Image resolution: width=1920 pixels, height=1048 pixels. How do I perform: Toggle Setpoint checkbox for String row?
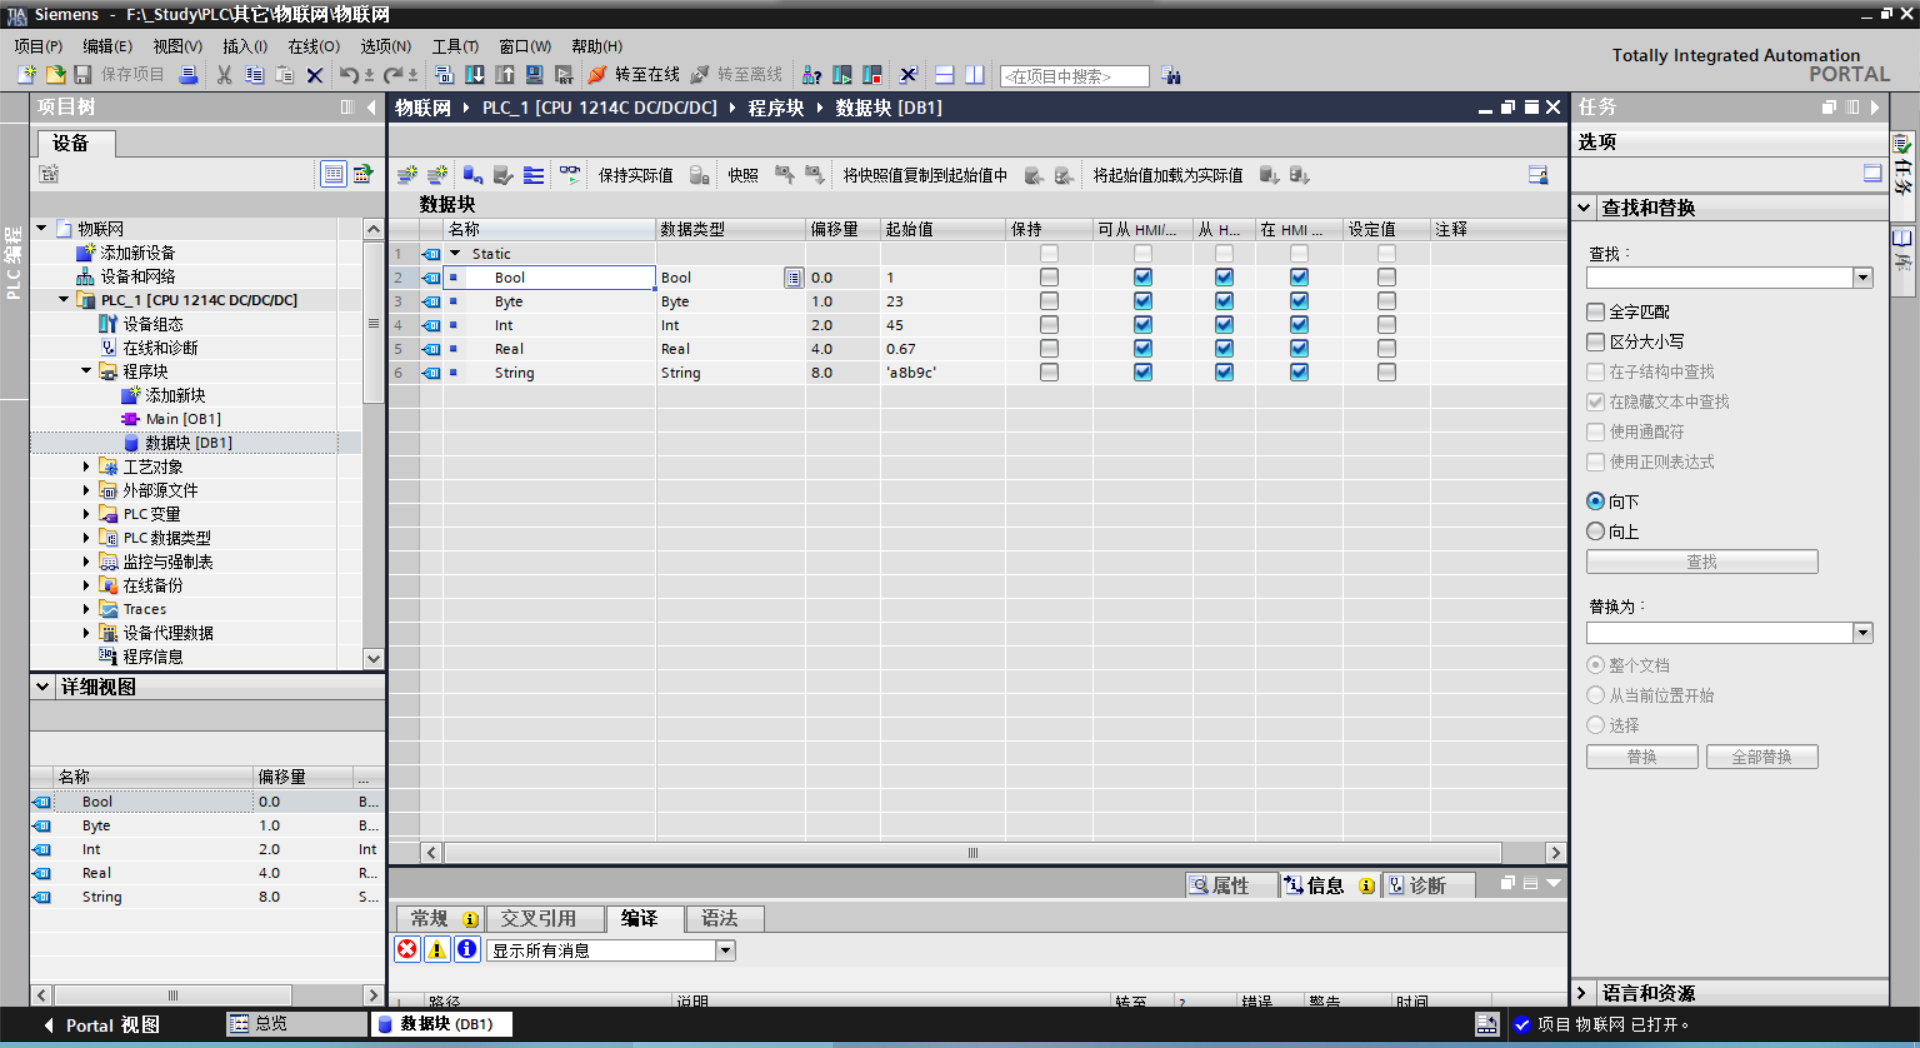point(1386,372)
